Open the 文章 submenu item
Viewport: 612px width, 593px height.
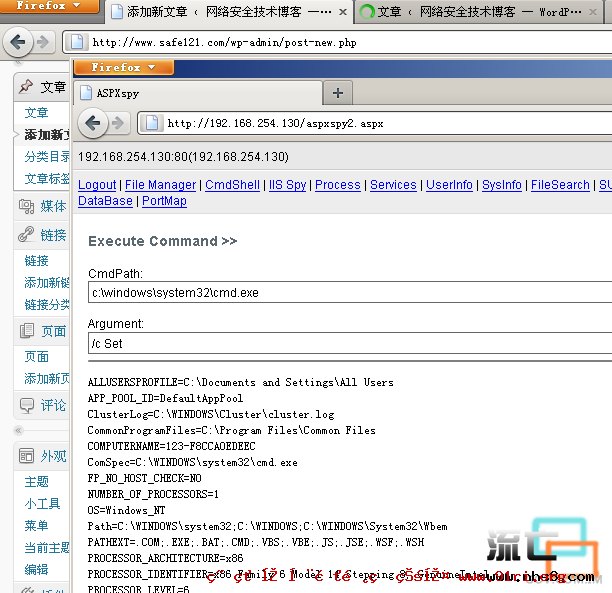coord(36,113)
